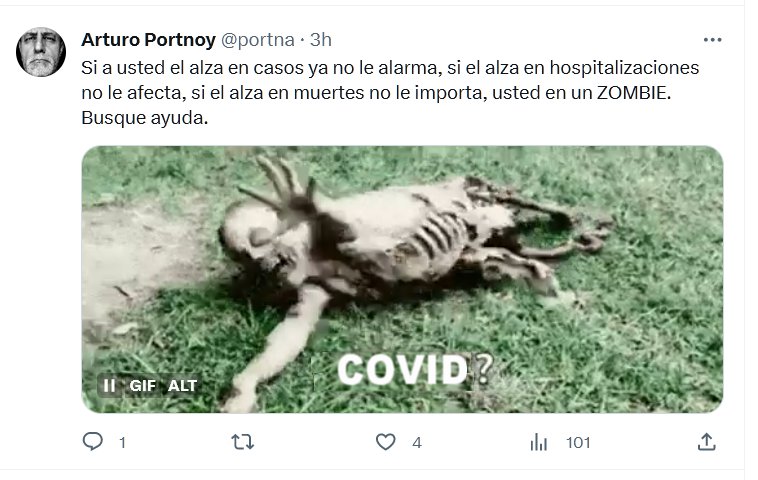Retweet this post using the repost icon
Image resolution: width=758 pixels, height=480 pixels.
click(x=242, y=442)
